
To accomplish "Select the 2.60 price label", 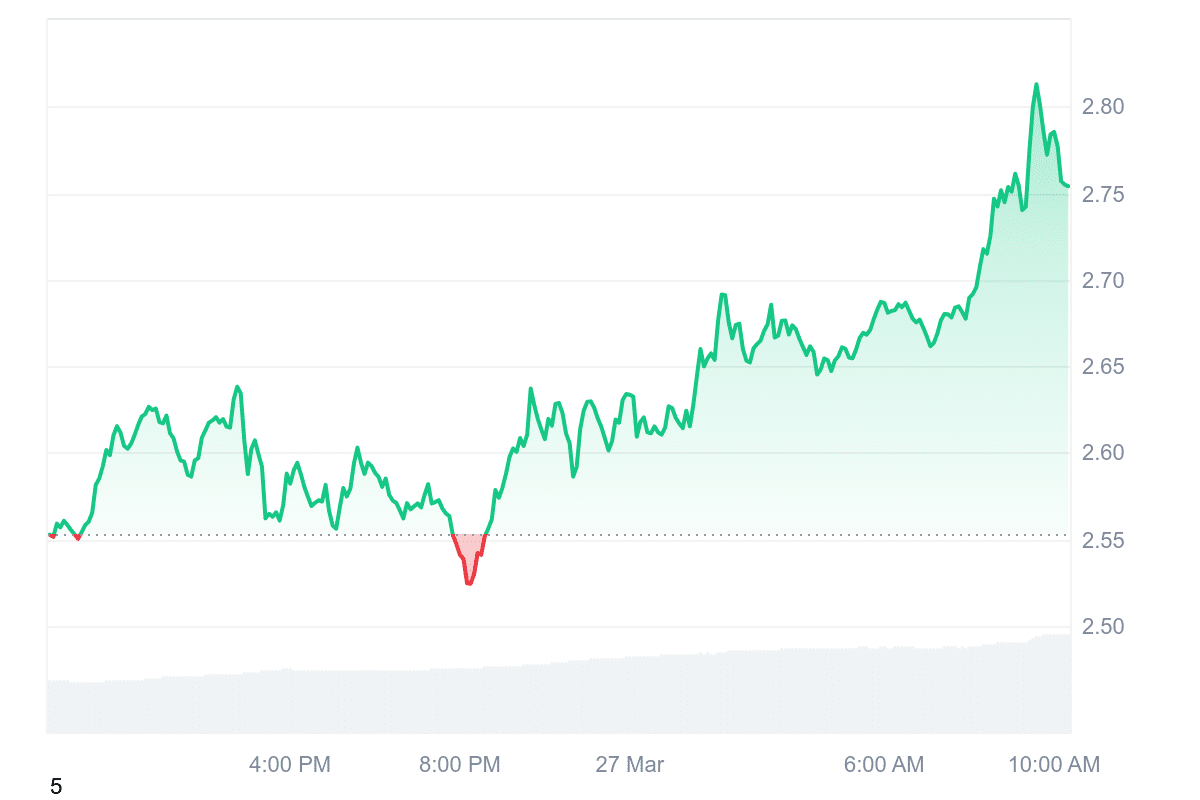I will (x=1104, y=453).
